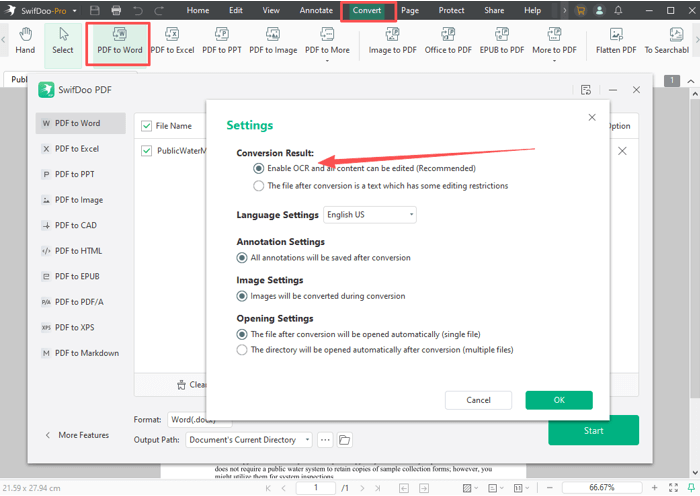Switch to the Convert tab
The width and height of the screenshot is (700, 496).
tap(367, 10)
